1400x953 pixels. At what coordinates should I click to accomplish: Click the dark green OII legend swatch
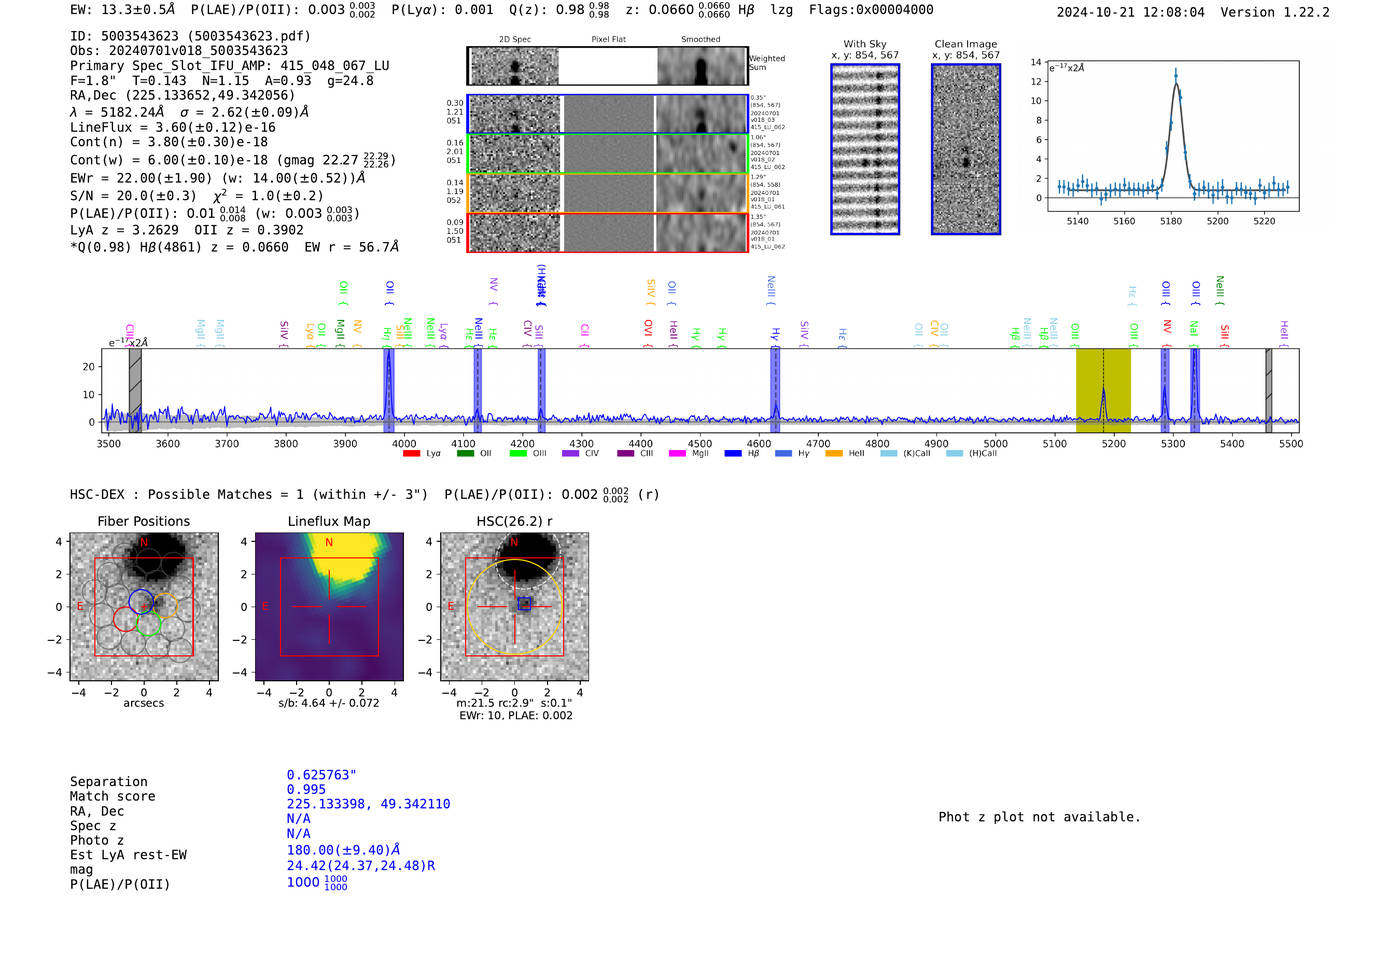[465, 453]
